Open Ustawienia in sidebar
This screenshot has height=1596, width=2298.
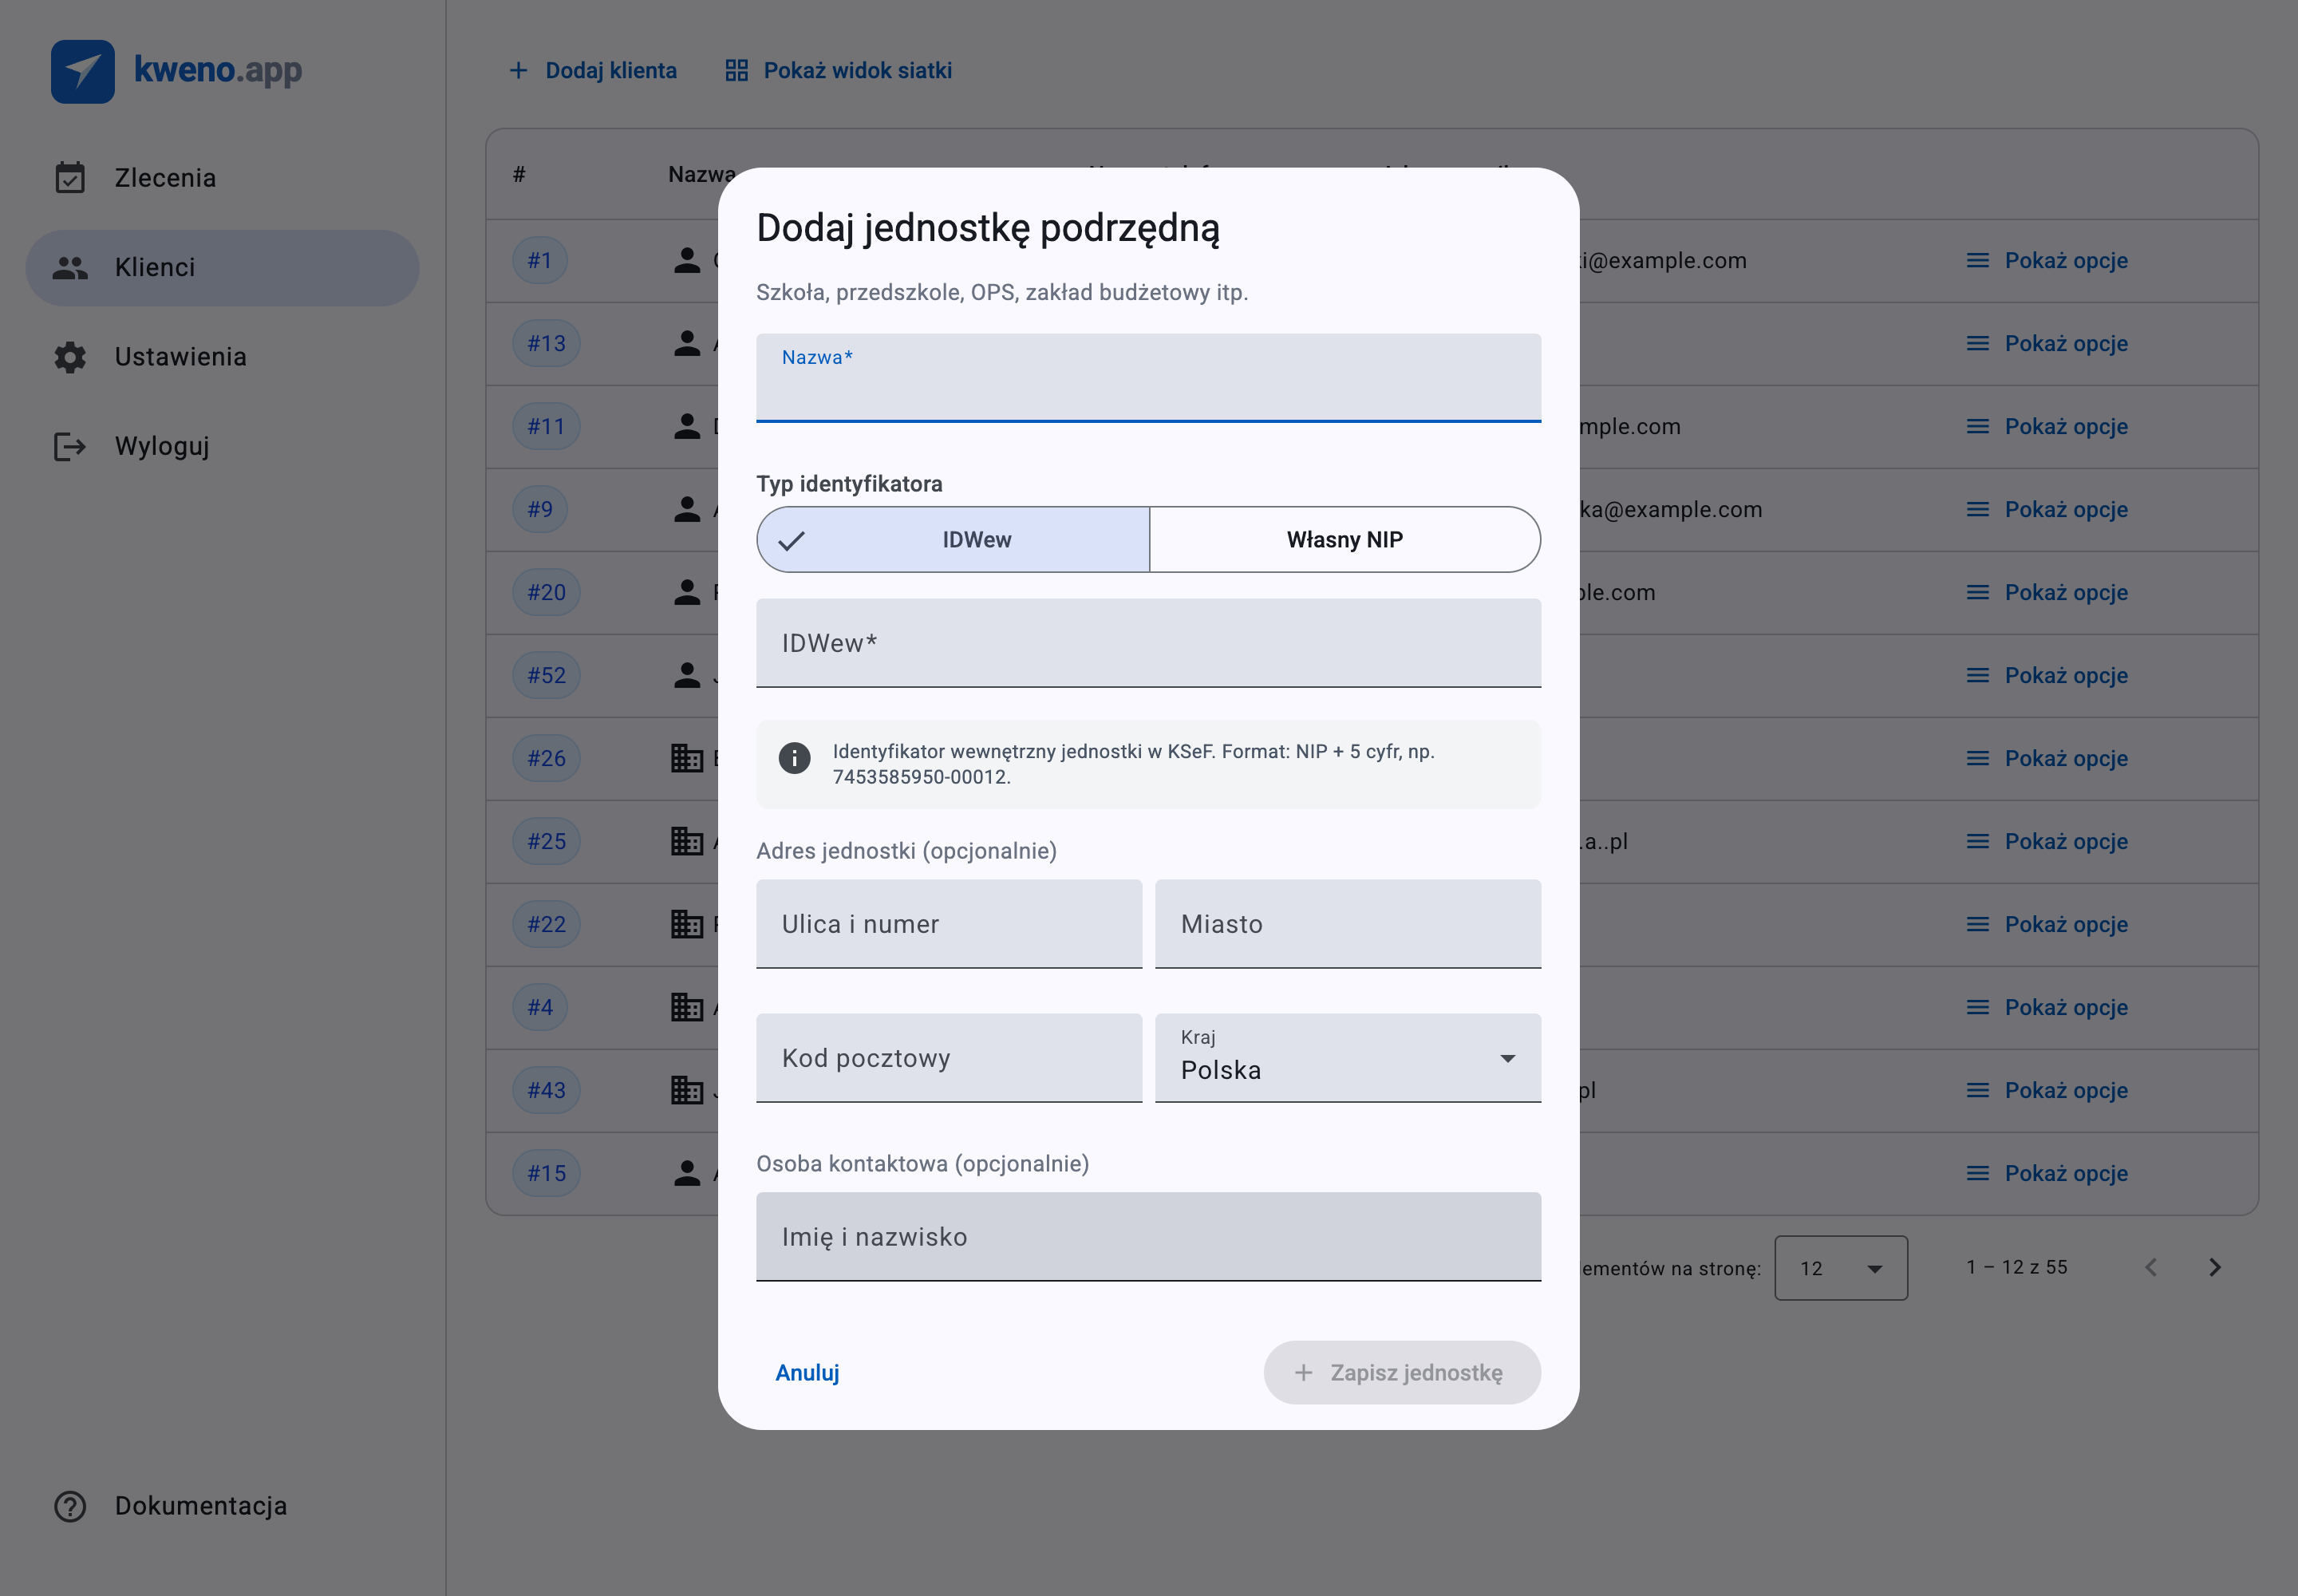pos(222,357)
